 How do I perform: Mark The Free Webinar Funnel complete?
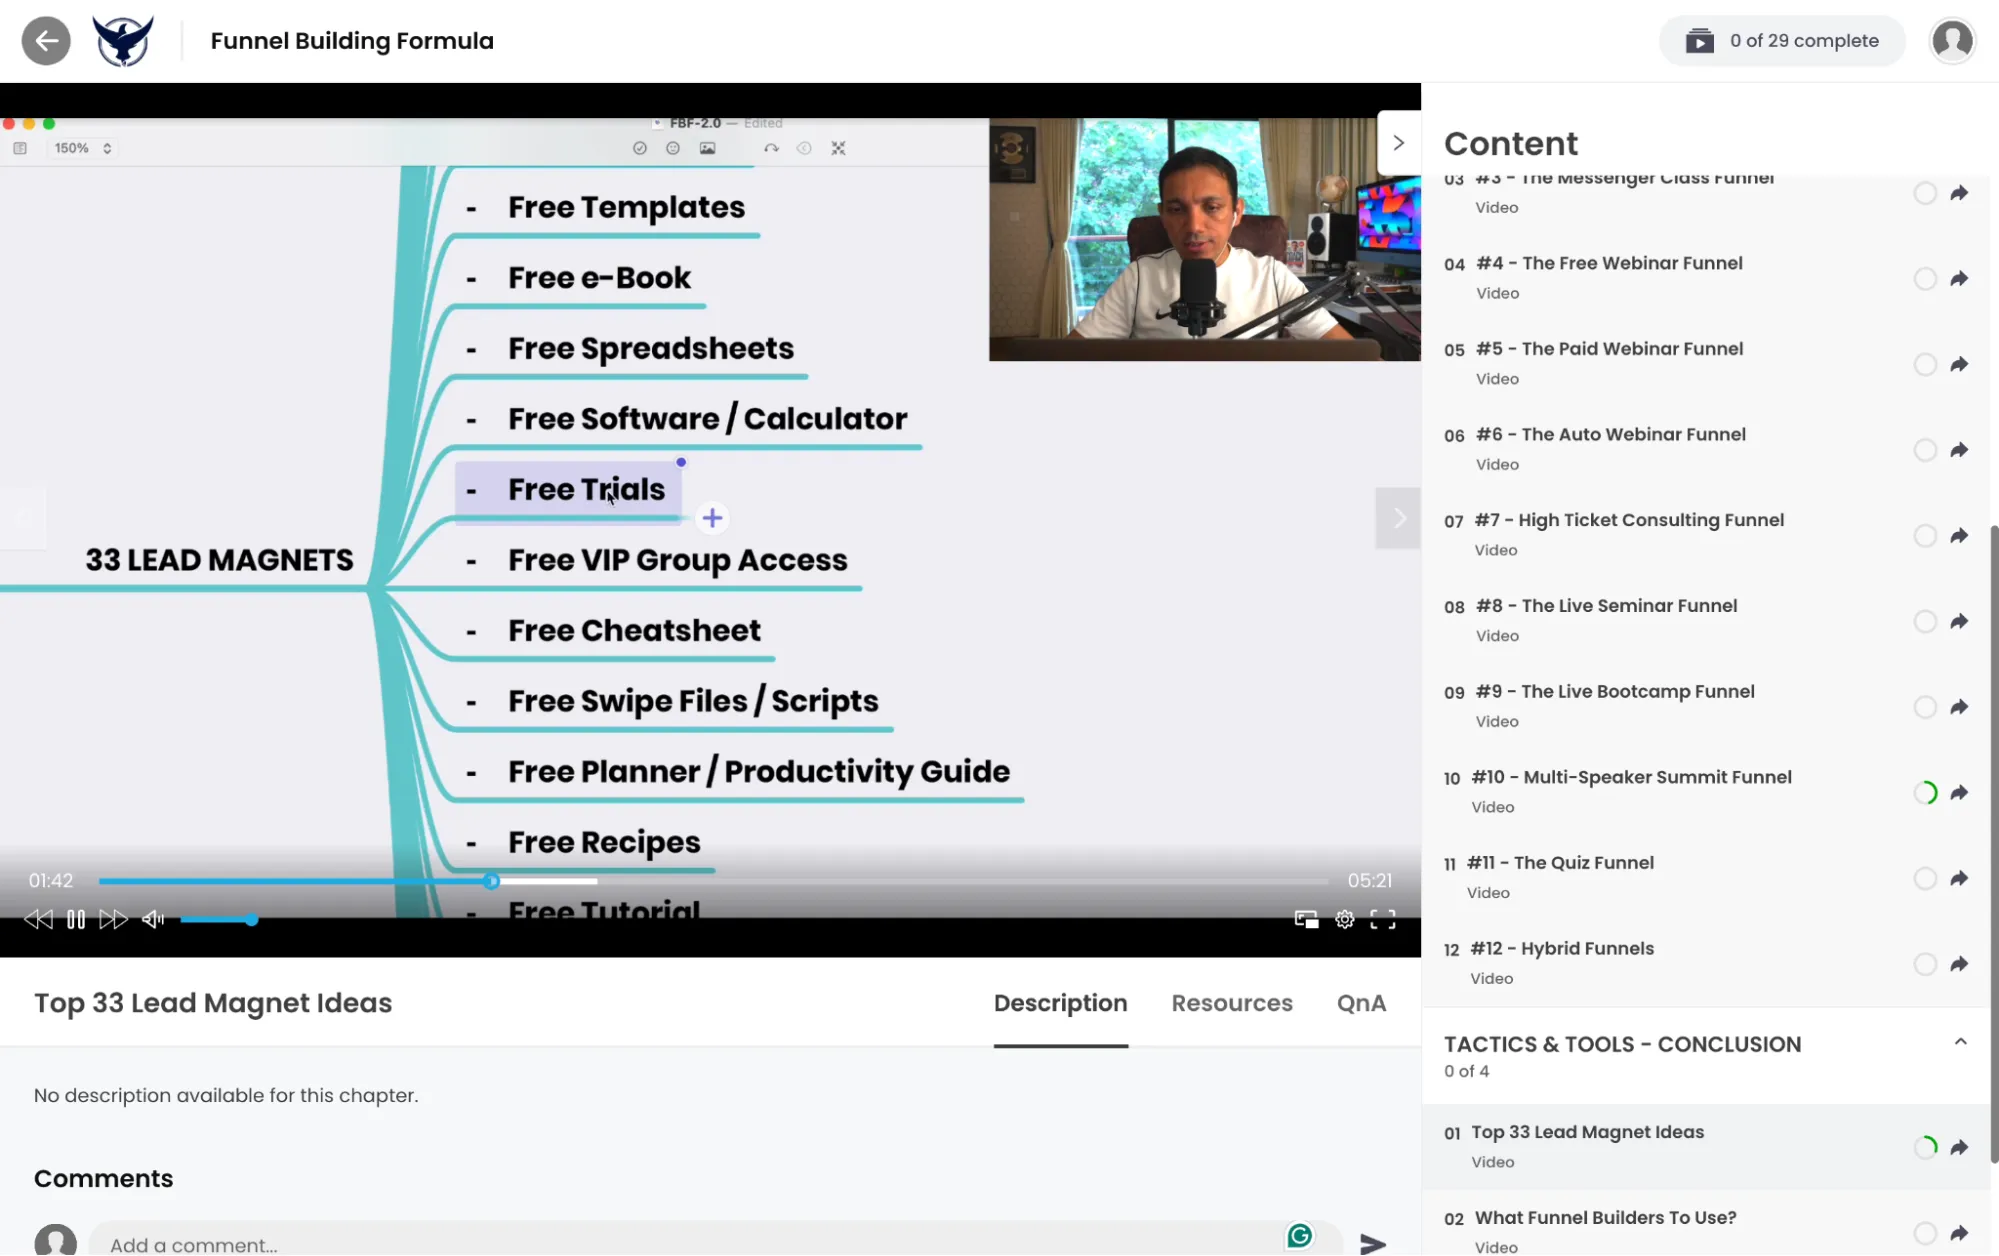point(1924,278)
